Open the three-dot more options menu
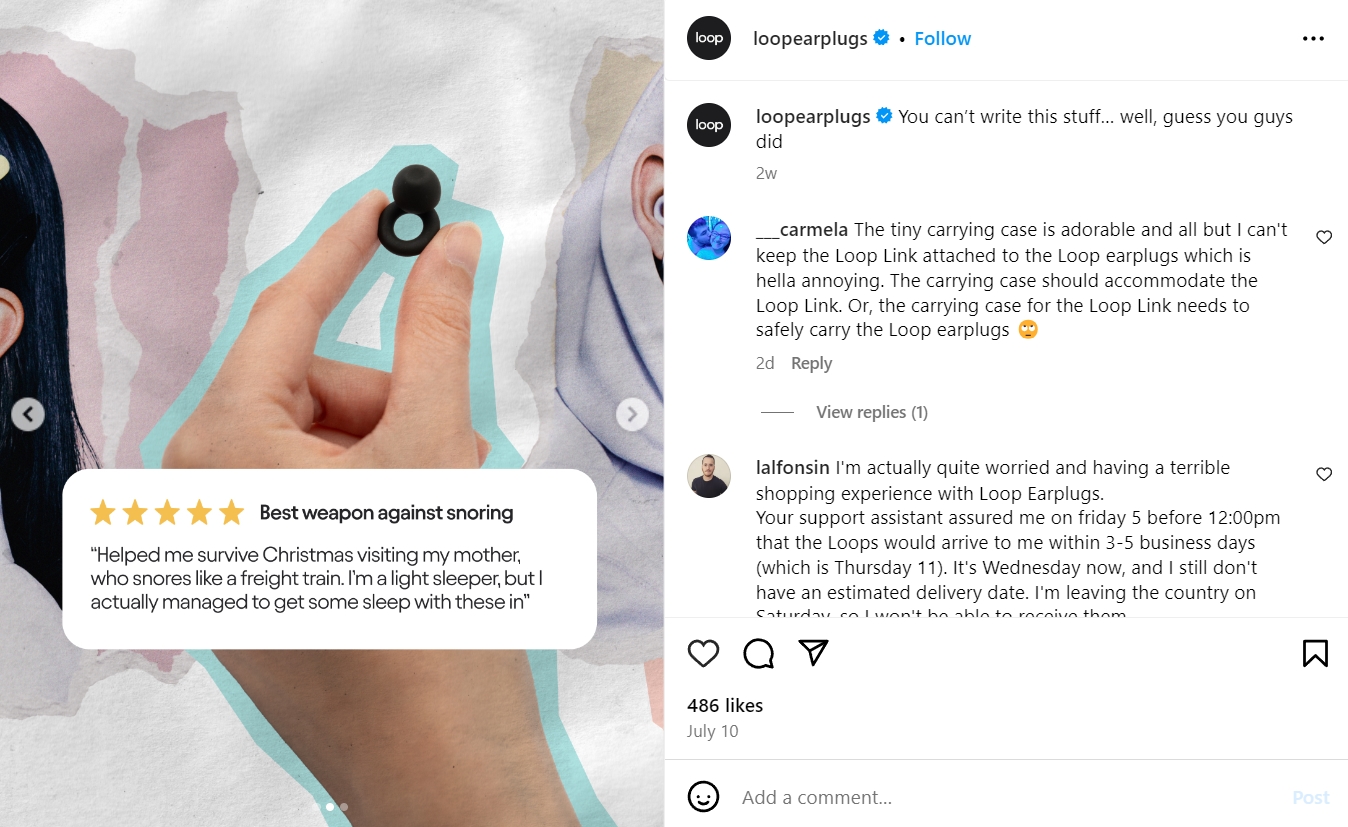Image resolution: width=1348 pixels, height=827 pixels. click(x=1313, y=39)
